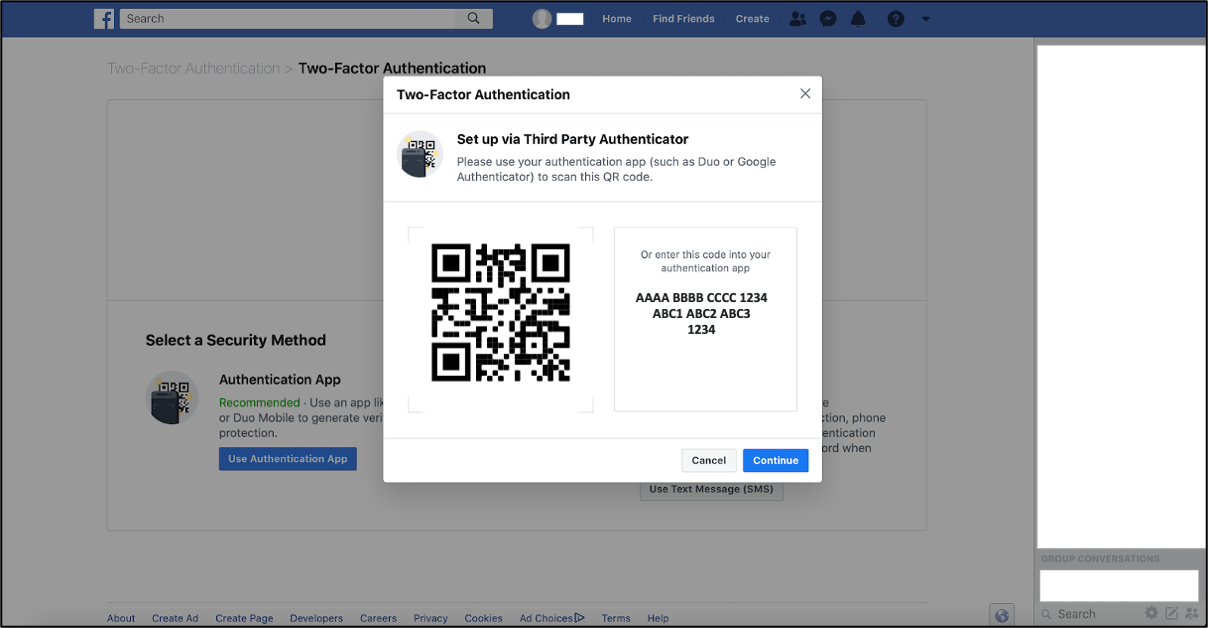Open the Friend Requests icon
This screenshot has height=628, width=1208.
[797, 18]
